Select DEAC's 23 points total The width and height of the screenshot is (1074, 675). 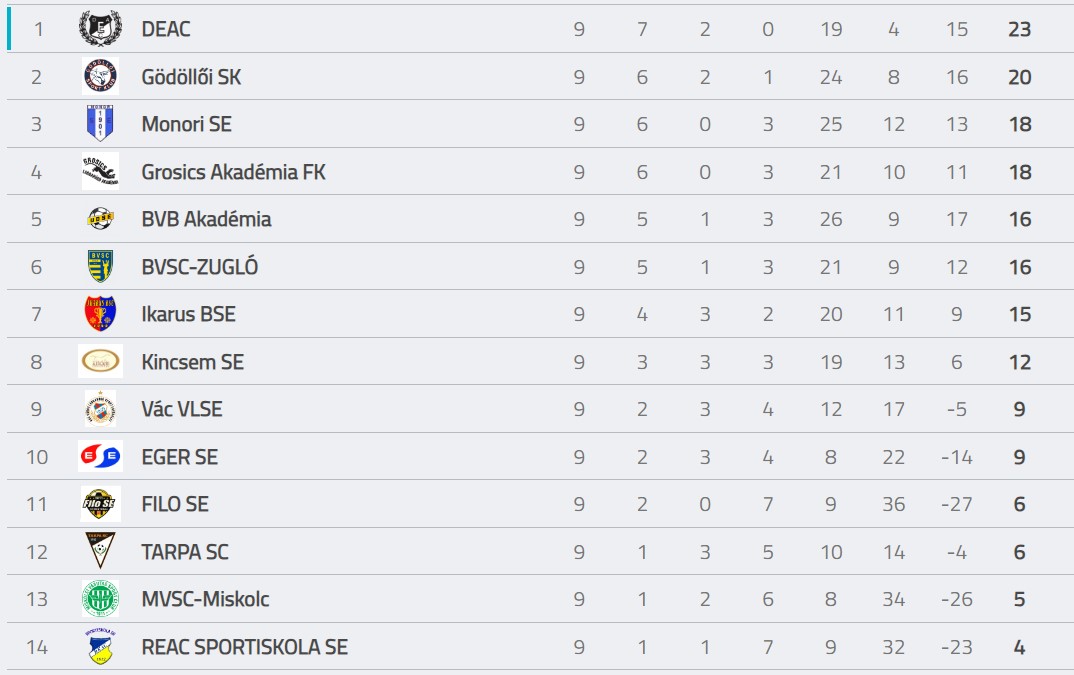(1019, 29)
